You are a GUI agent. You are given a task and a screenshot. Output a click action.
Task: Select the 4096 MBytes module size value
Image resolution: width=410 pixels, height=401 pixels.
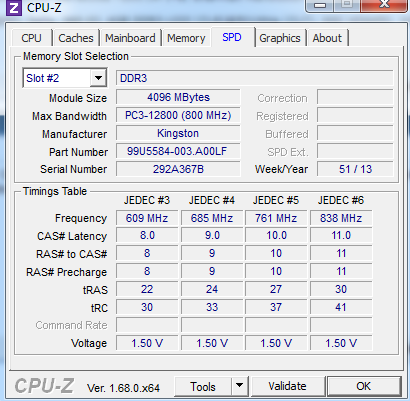(x=178, y=97)
